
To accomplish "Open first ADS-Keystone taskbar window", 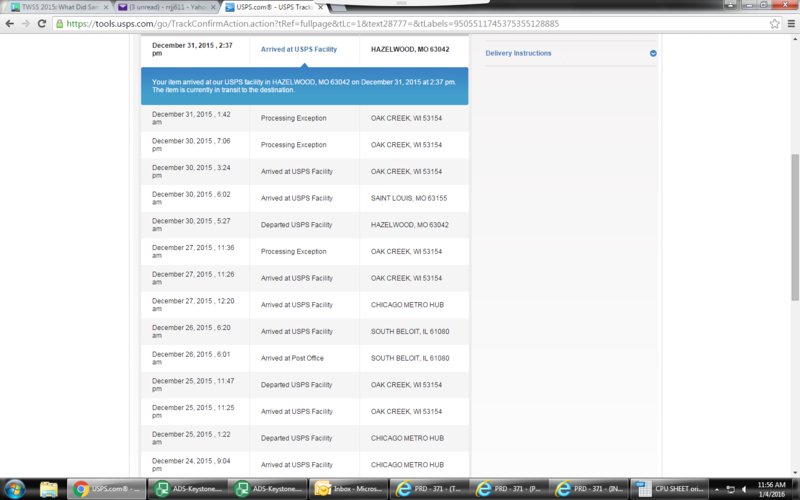I will [x=187, y=489].
